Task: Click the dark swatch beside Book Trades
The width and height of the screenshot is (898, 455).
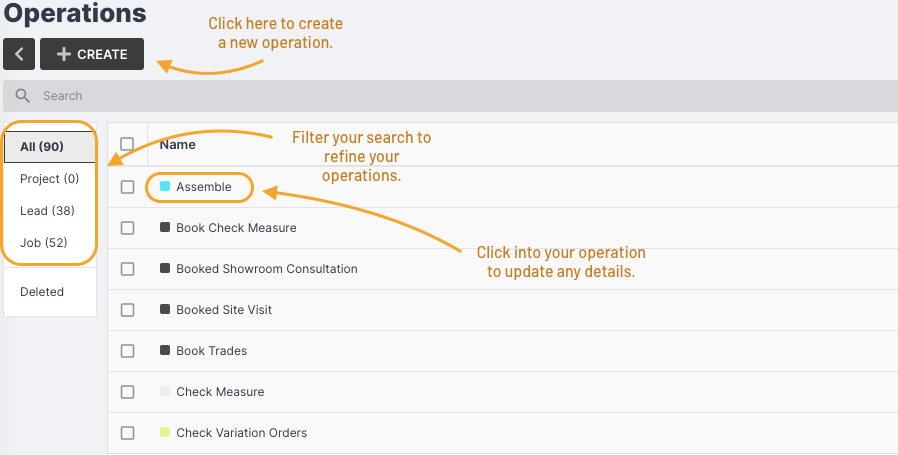Action: click(x=165, y=350)
